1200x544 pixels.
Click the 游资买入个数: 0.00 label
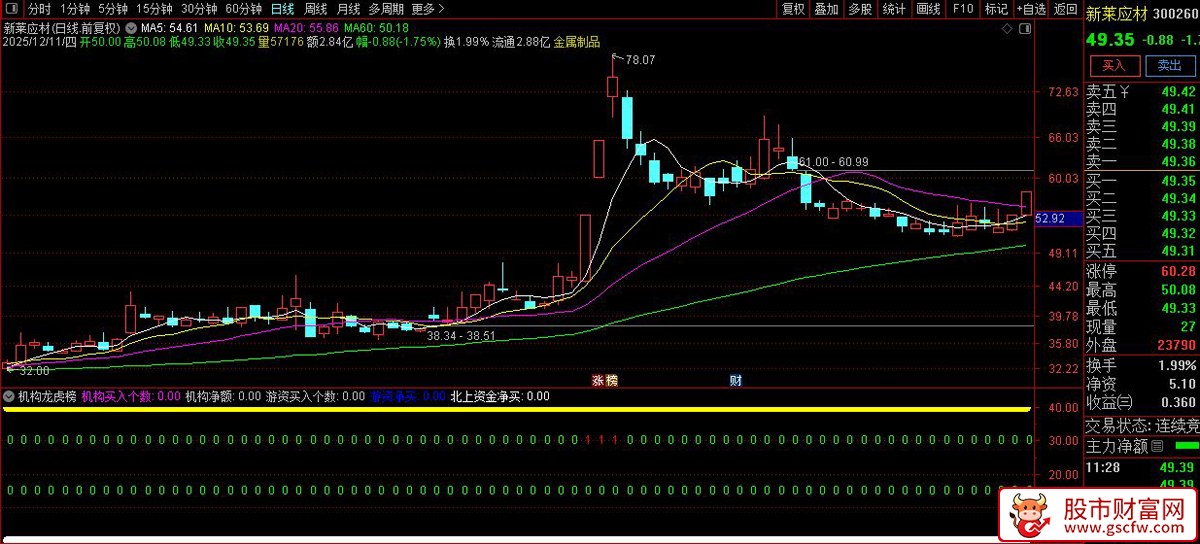pos(315,397)
